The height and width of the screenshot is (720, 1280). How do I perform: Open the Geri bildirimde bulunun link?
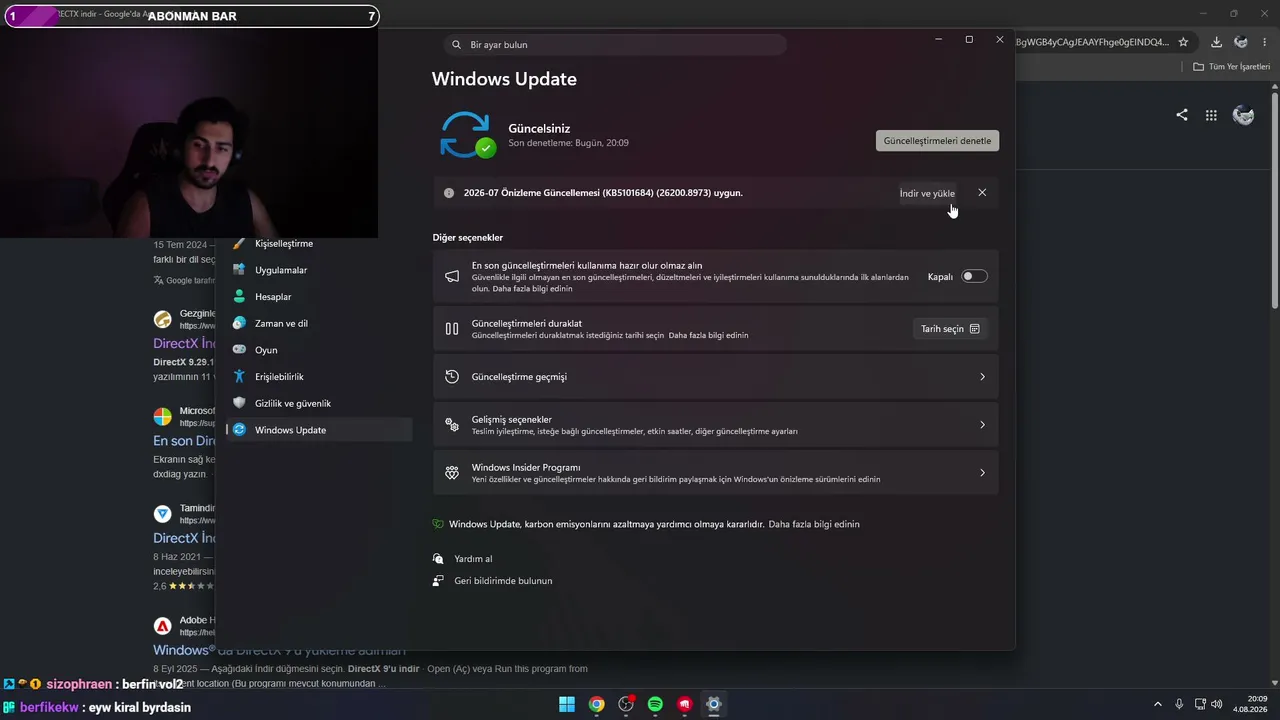[x=503, y=581]
